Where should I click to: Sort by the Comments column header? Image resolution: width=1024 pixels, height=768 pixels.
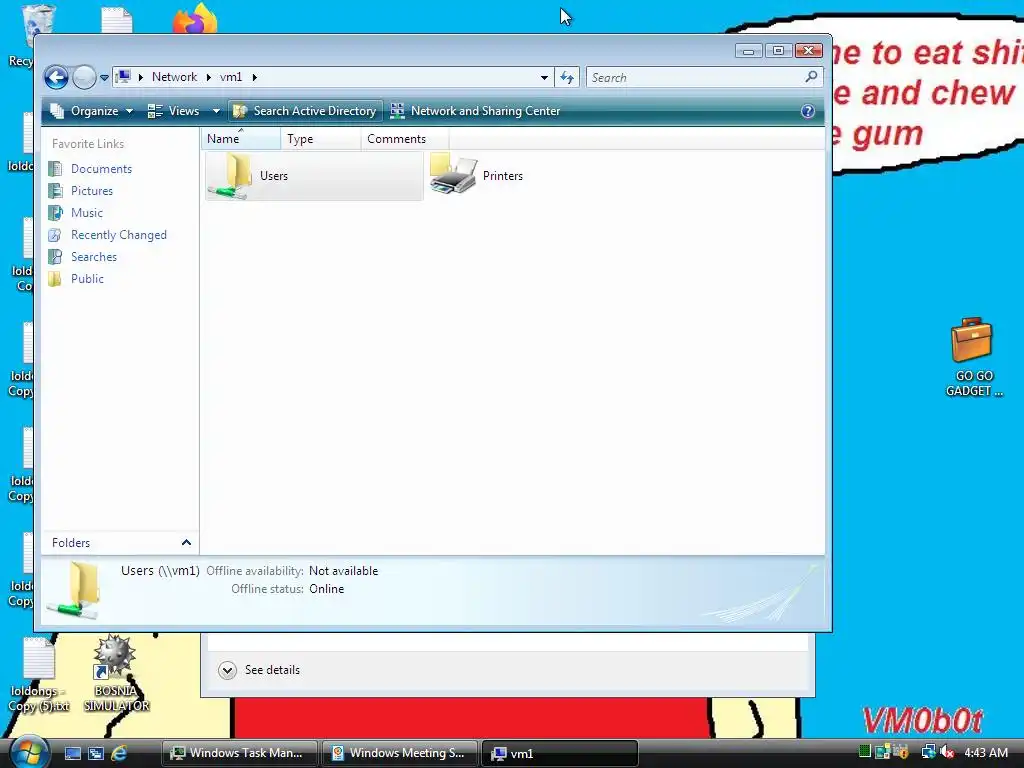(405, 138)
